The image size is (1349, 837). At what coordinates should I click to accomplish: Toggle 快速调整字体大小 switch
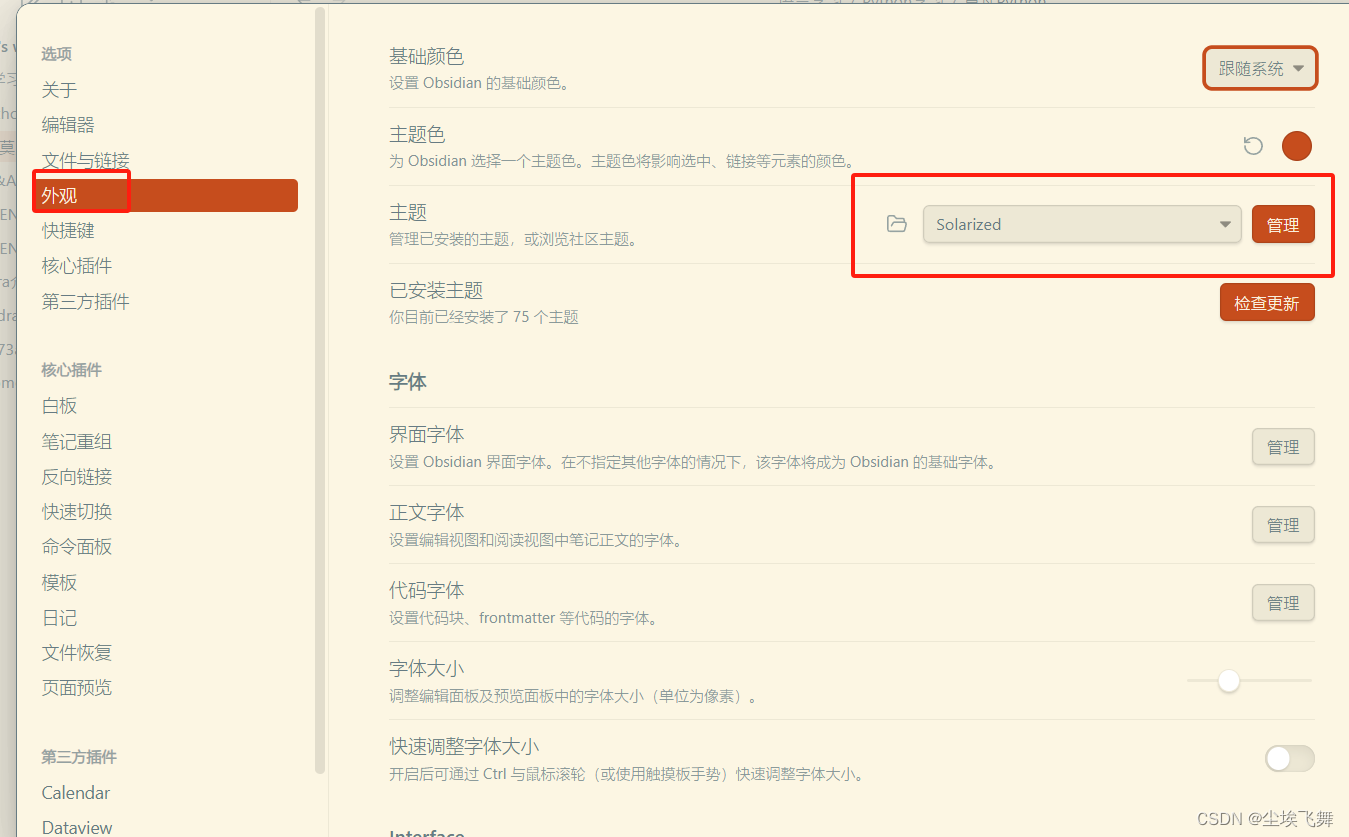[x=1289, y=759]
